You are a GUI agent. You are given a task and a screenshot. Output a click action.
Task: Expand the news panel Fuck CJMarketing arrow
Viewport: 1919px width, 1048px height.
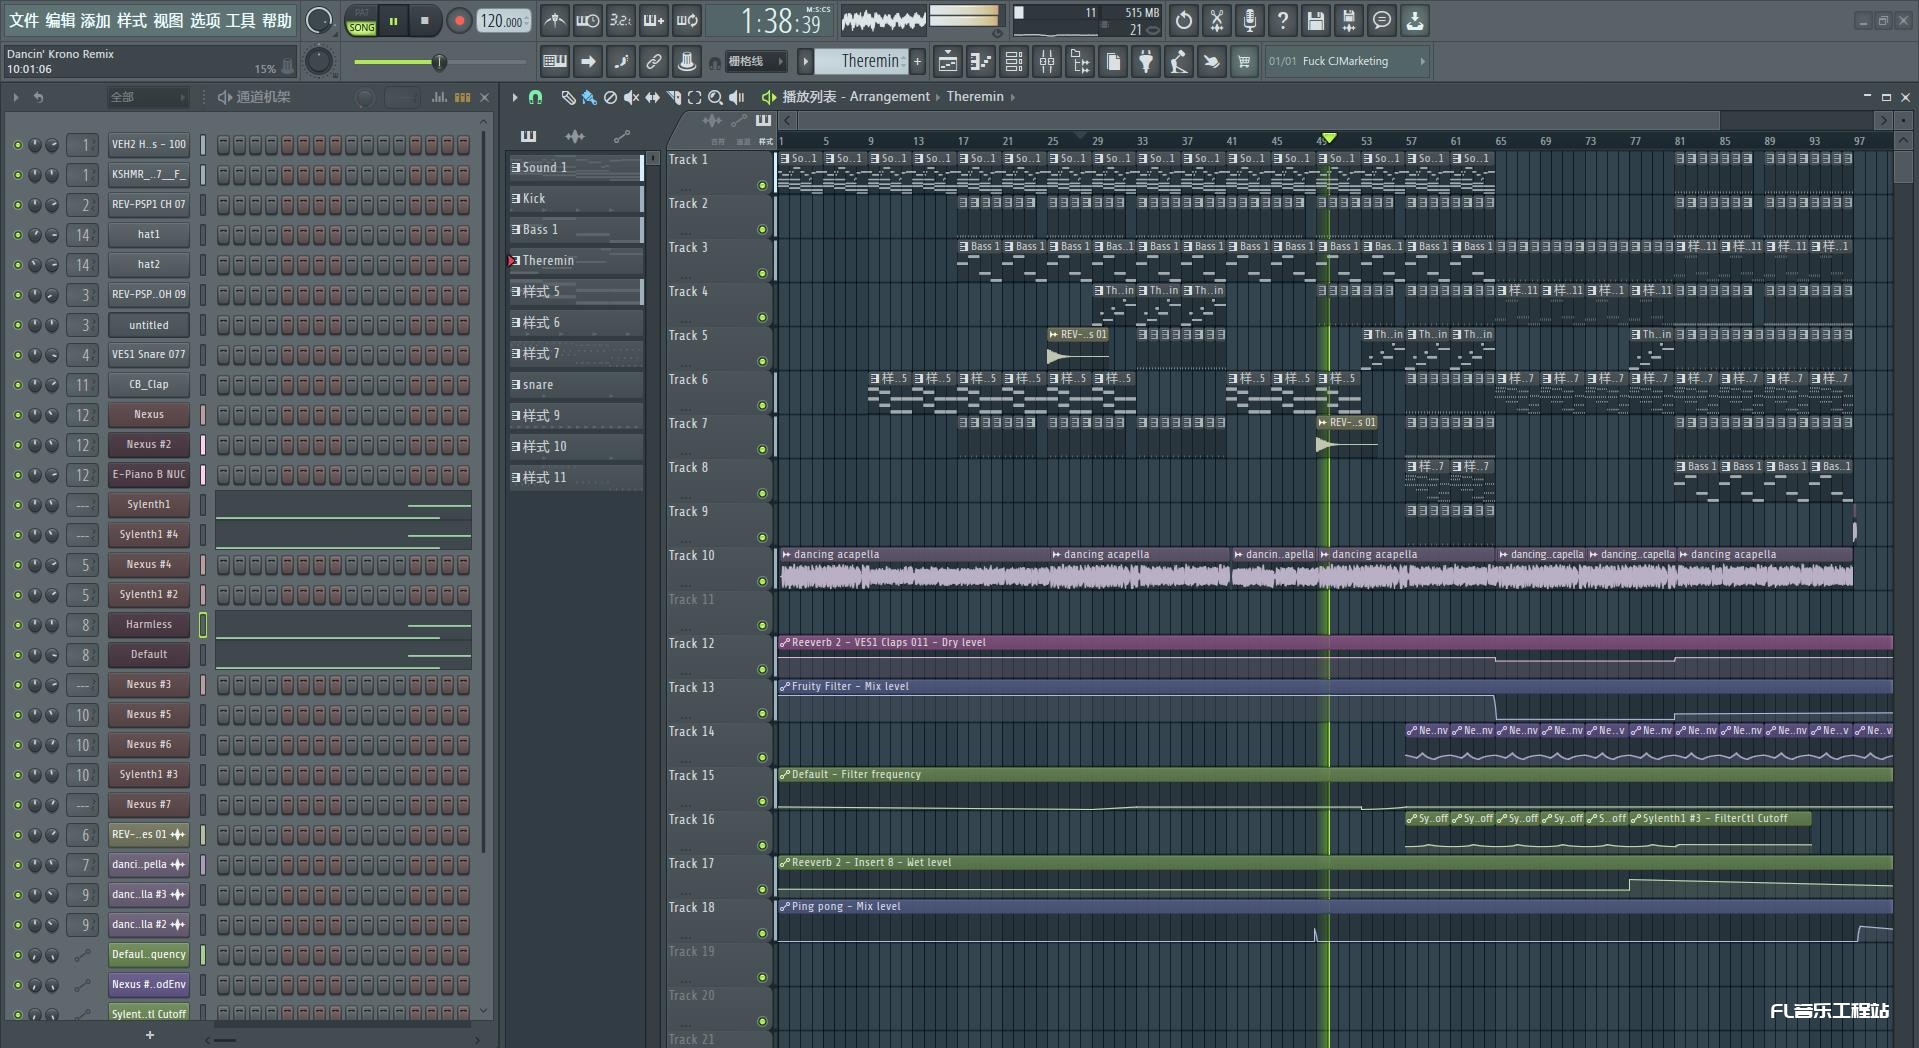(x=1422, y=62)
